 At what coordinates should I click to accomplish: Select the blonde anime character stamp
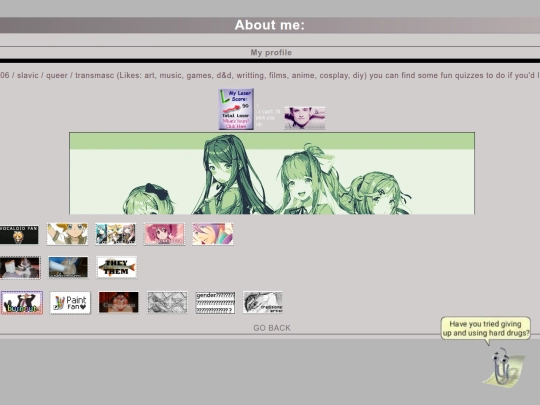(x=67, y=234)
